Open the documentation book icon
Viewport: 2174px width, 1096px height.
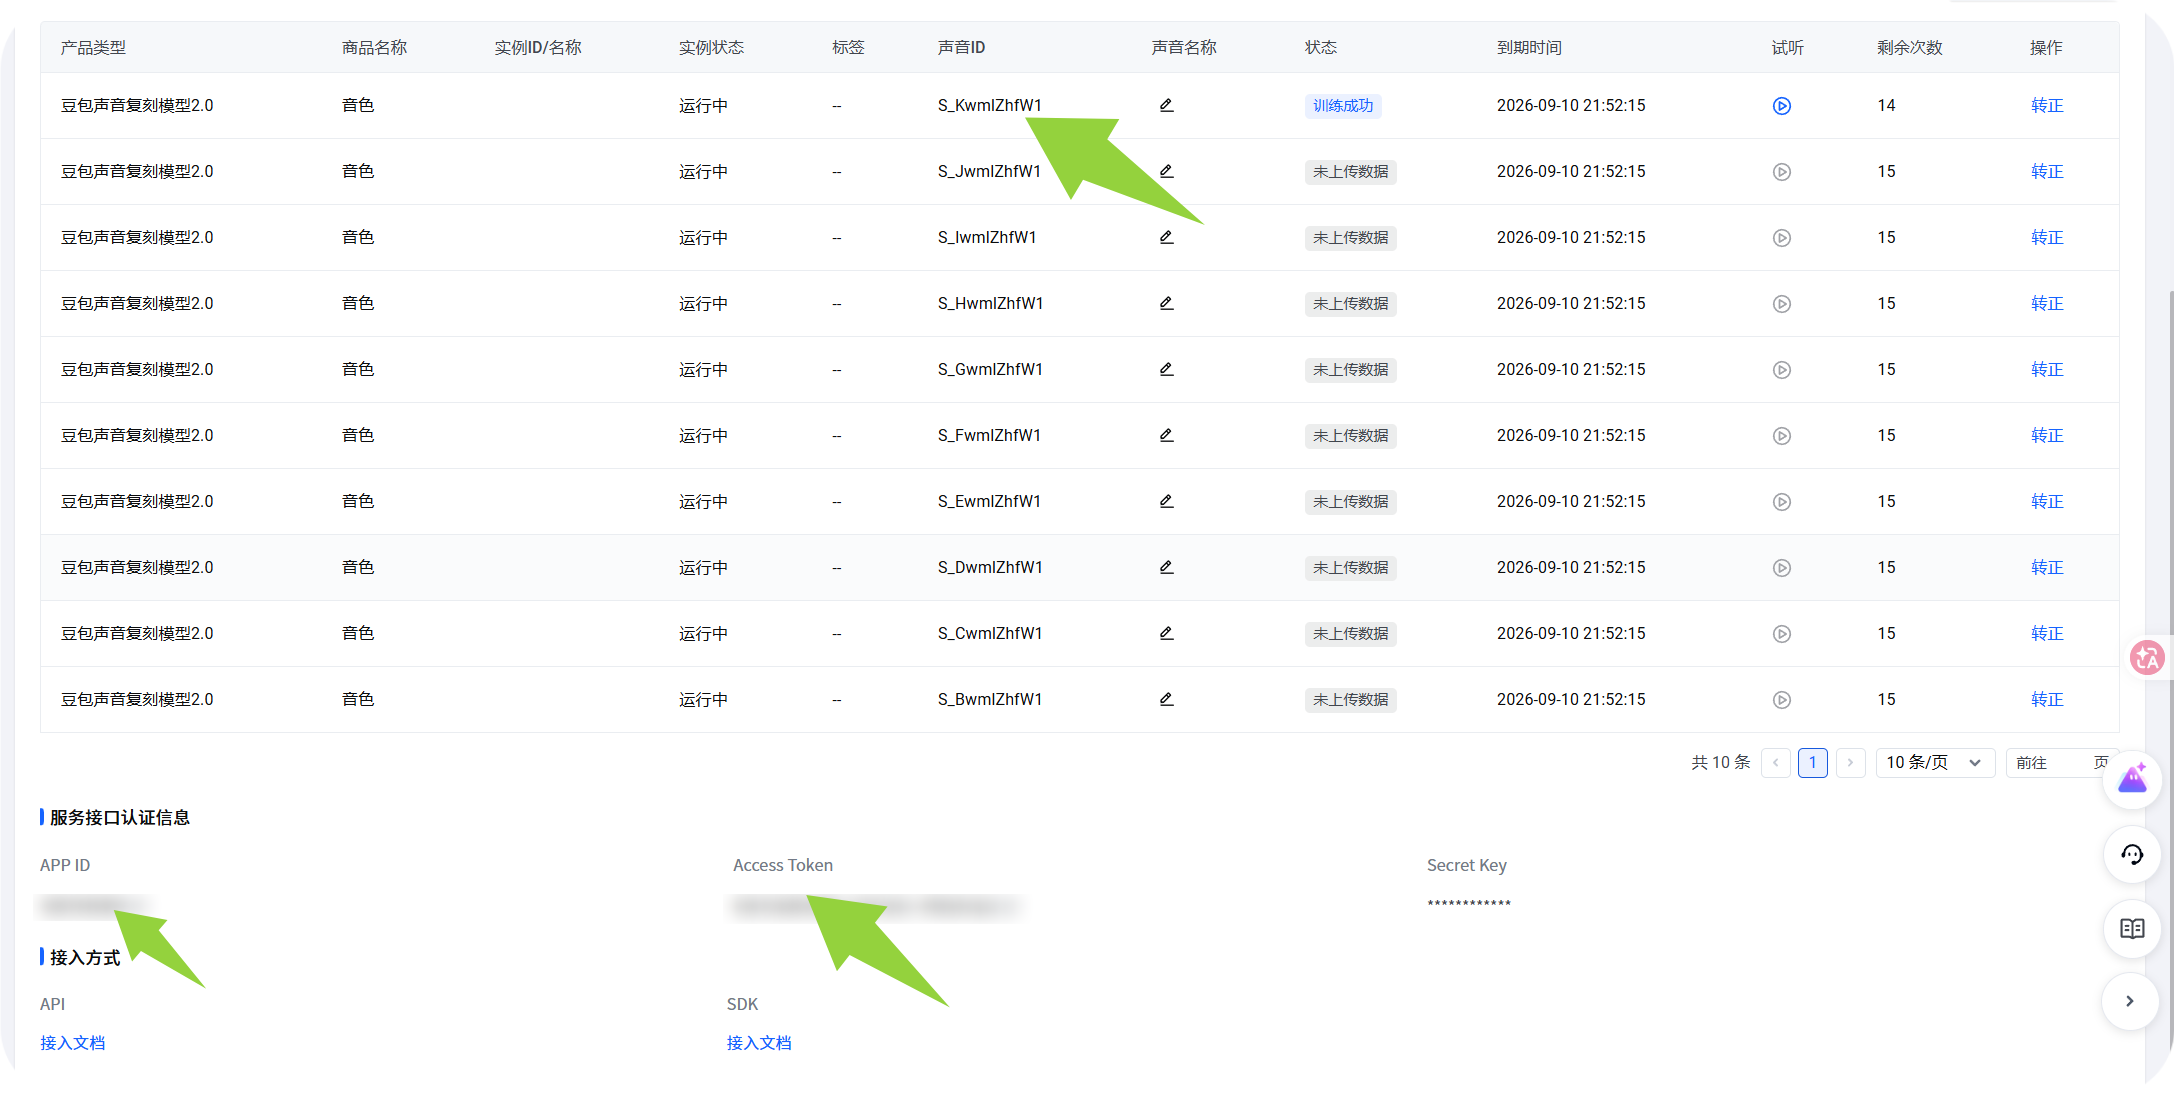pos(2132,929)
